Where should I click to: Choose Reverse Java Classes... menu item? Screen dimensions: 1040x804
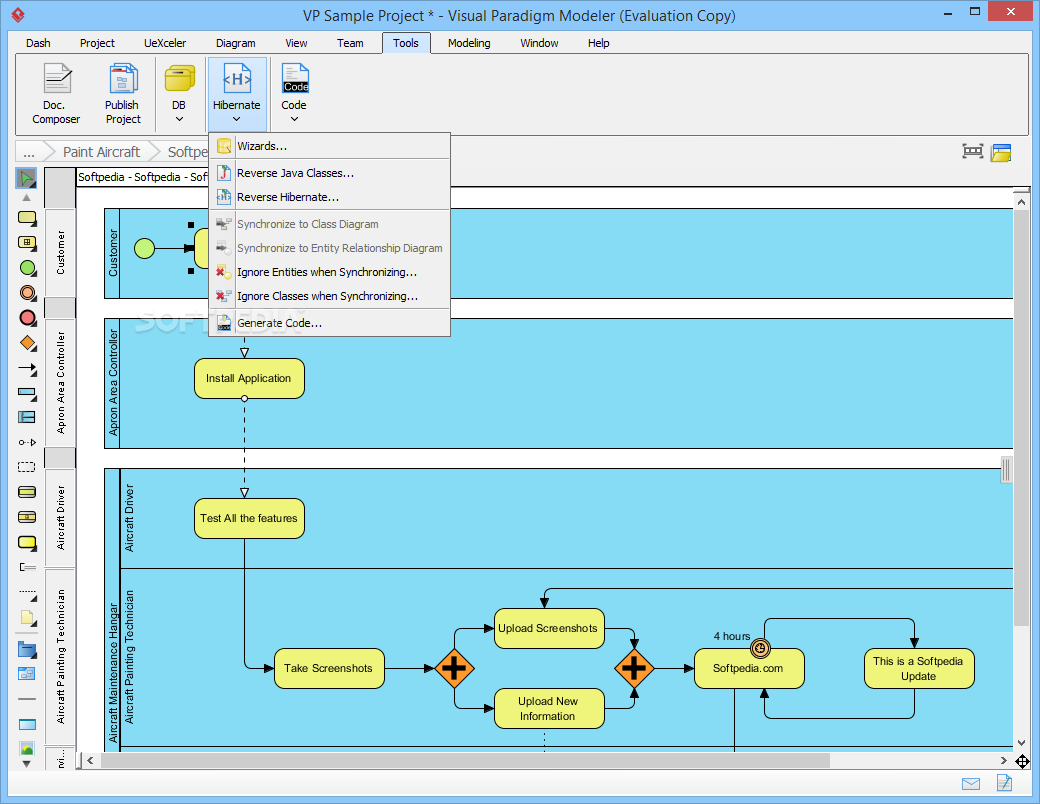[x=330, y=173]
